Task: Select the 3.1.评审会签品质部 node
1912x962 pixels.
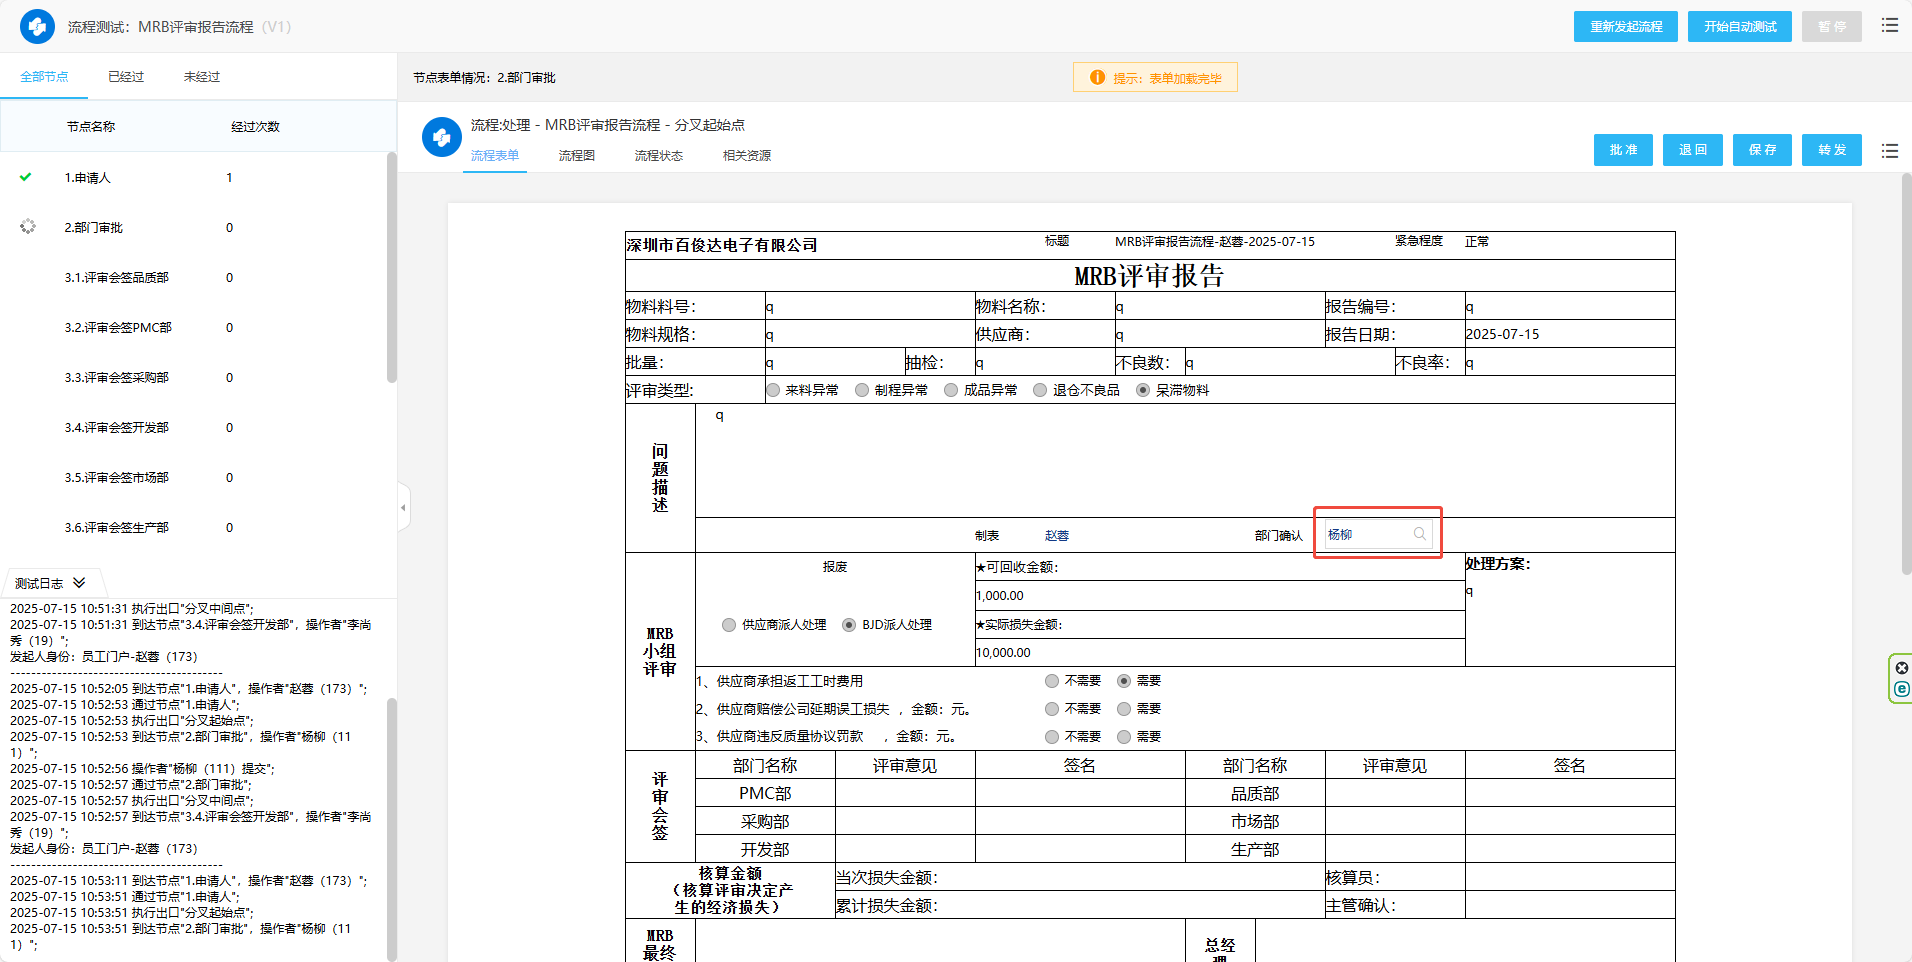Action: tap(117, 278)
